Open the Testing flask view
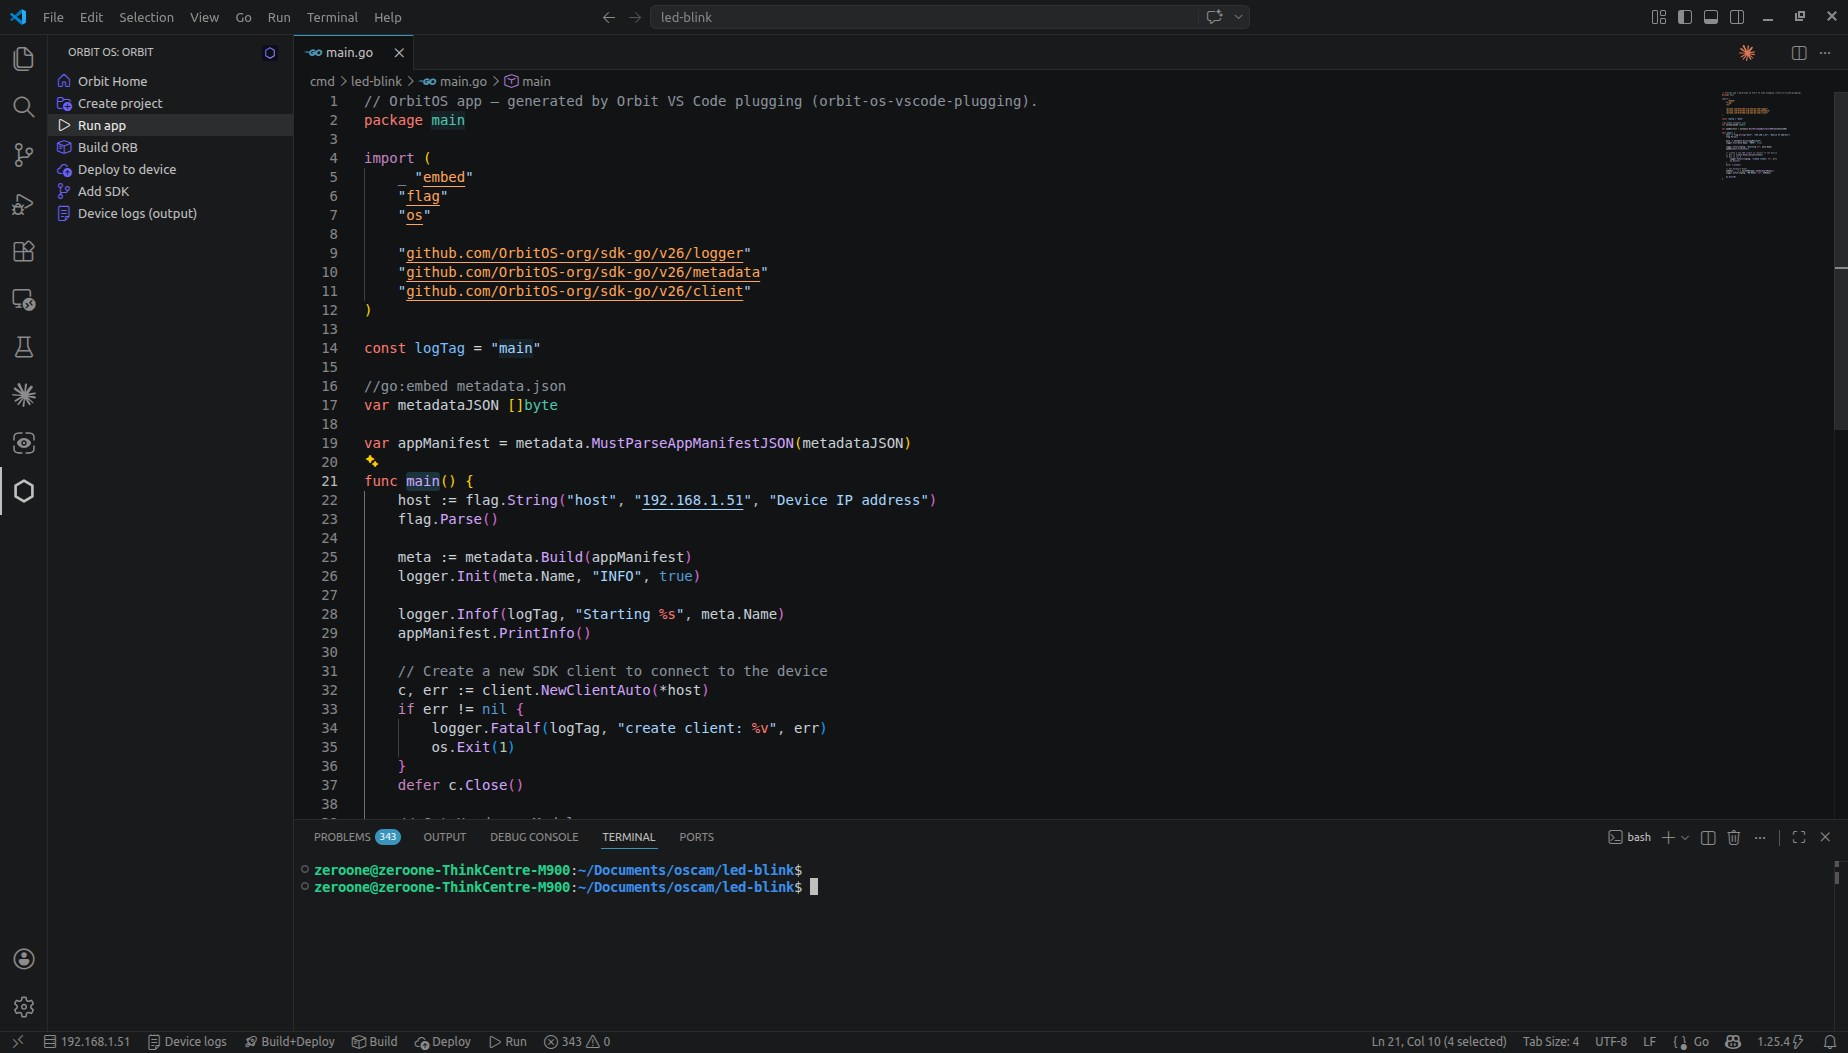1848x1053 pixels. coord(24,347)
